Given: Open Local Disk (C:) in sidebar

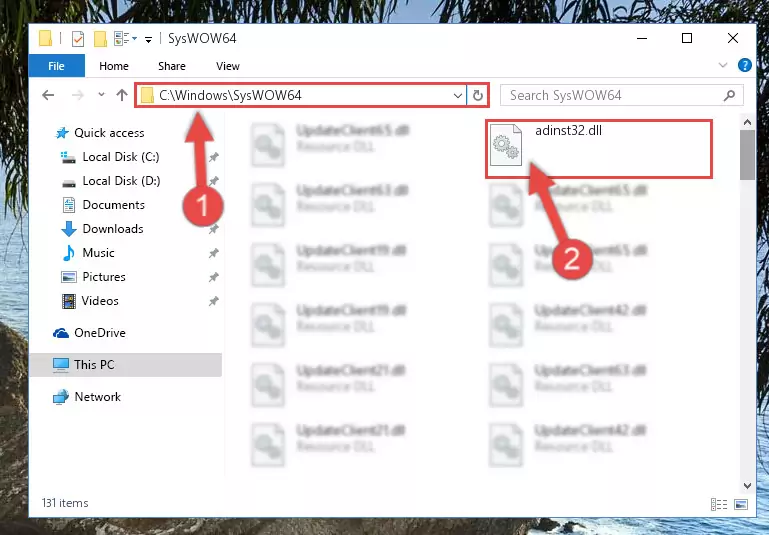Looking at the screenshot, I should coord(121,156).
